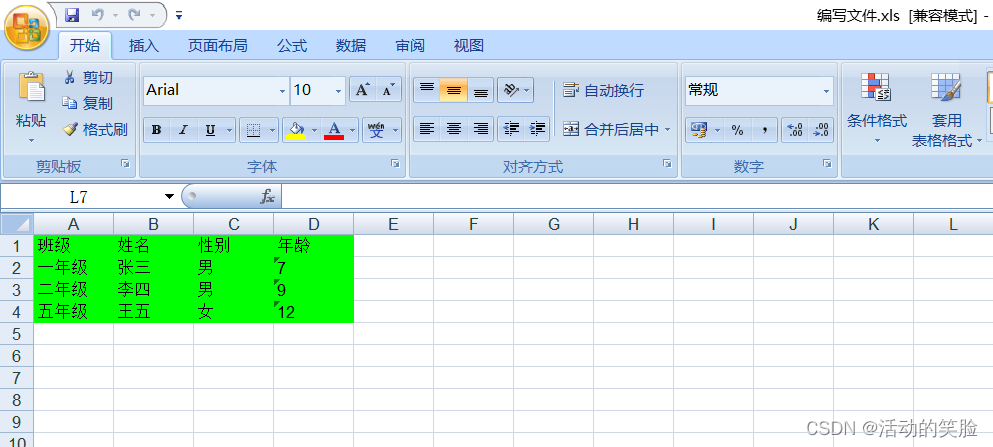Click the Select All corner button

[x=16, y=224]
